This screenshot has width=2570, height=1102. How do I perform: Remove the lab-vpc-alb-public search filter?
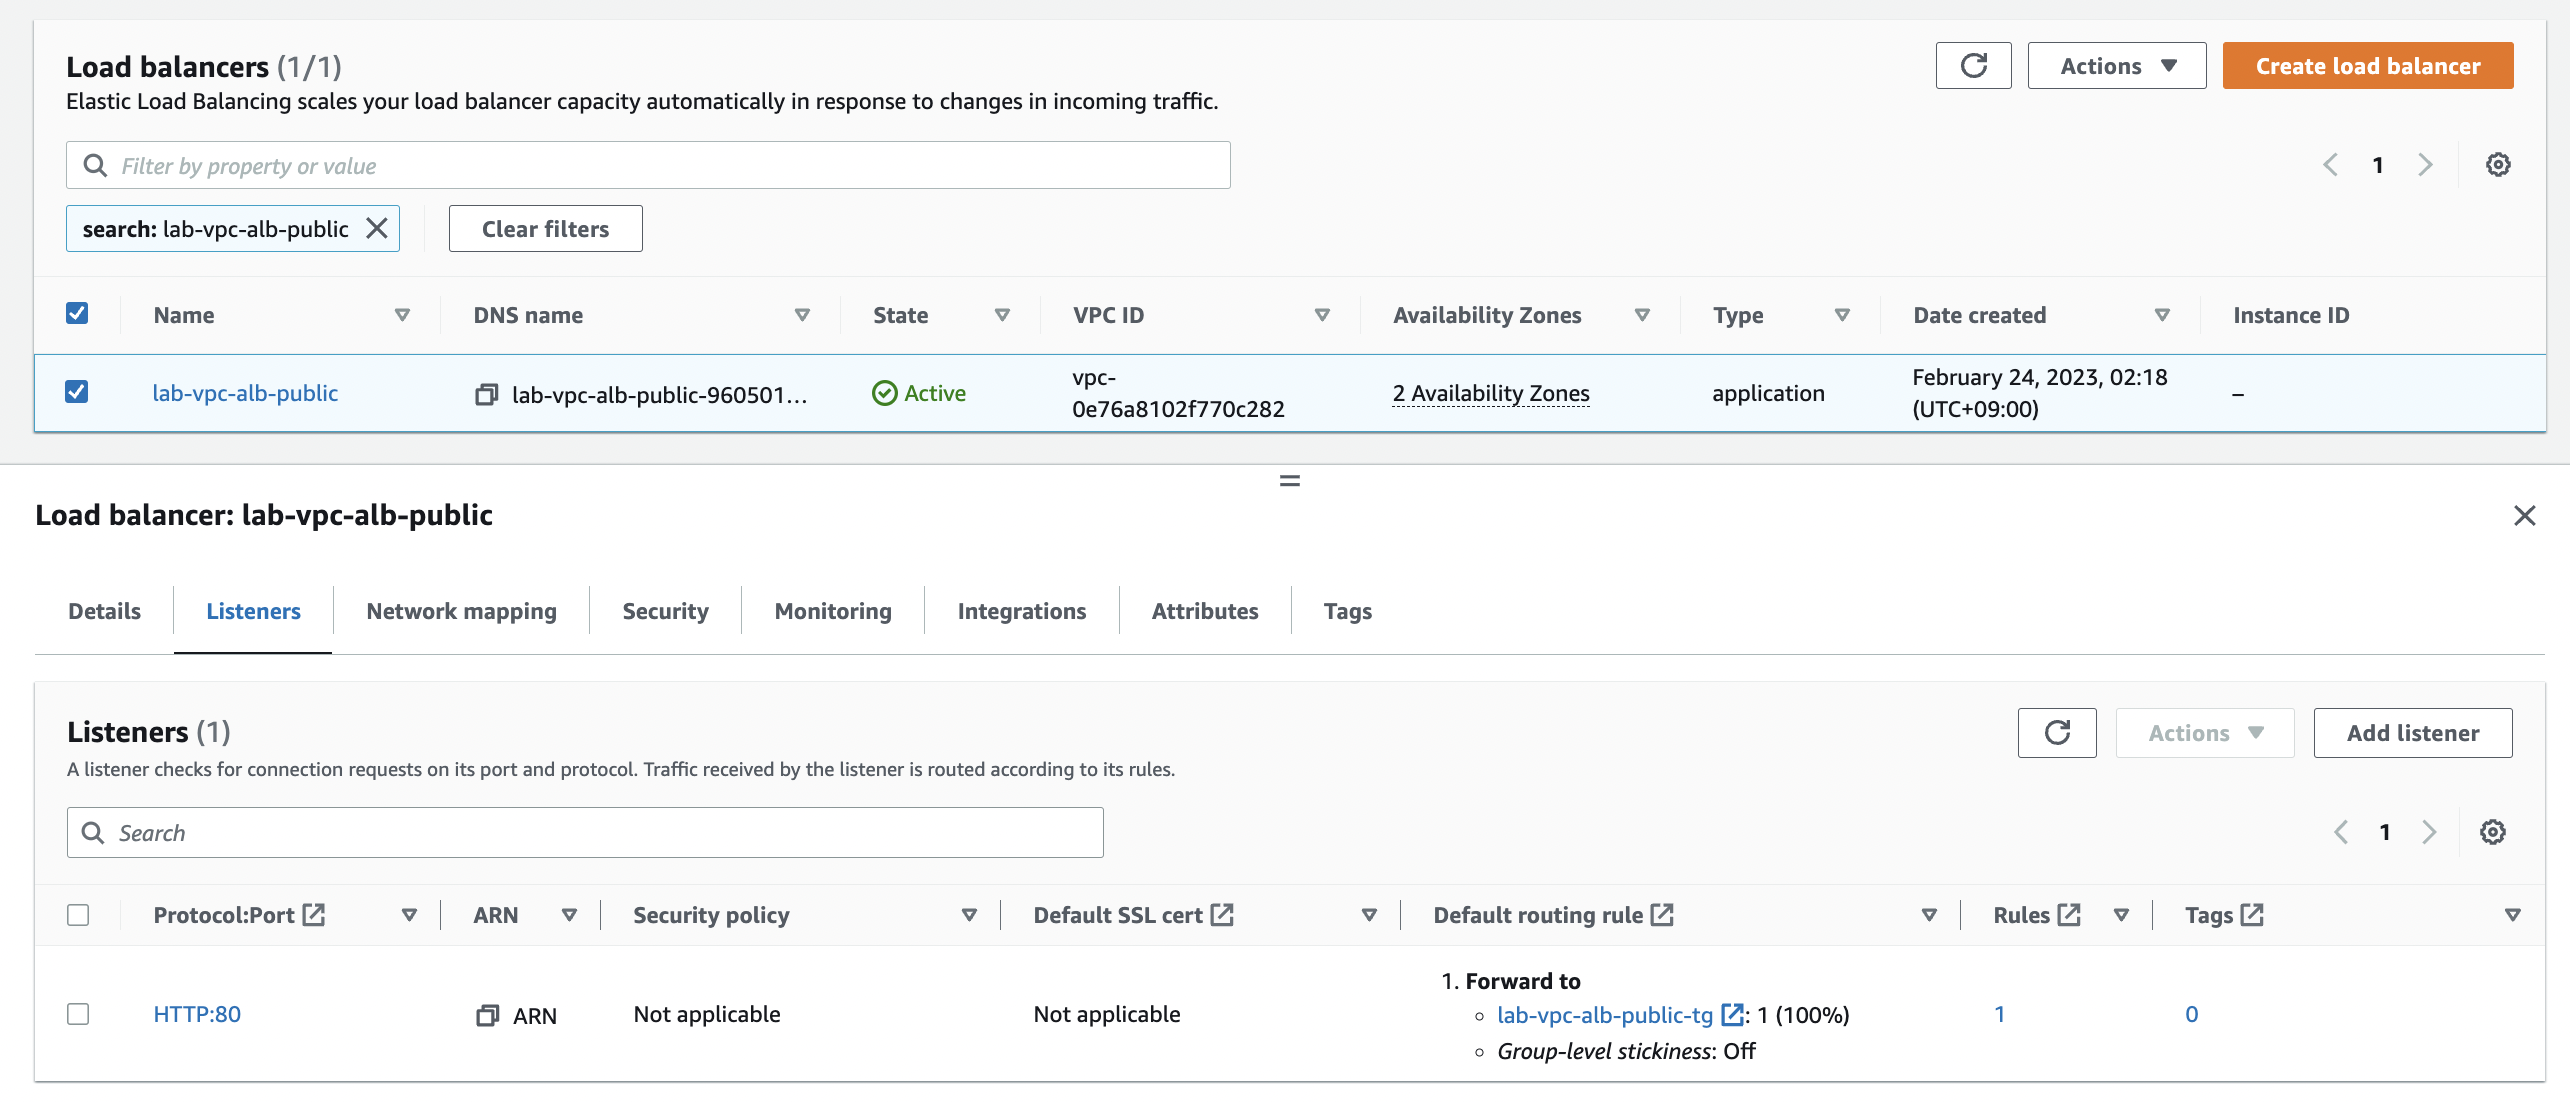pyautogui.click(x=377, y=229)
